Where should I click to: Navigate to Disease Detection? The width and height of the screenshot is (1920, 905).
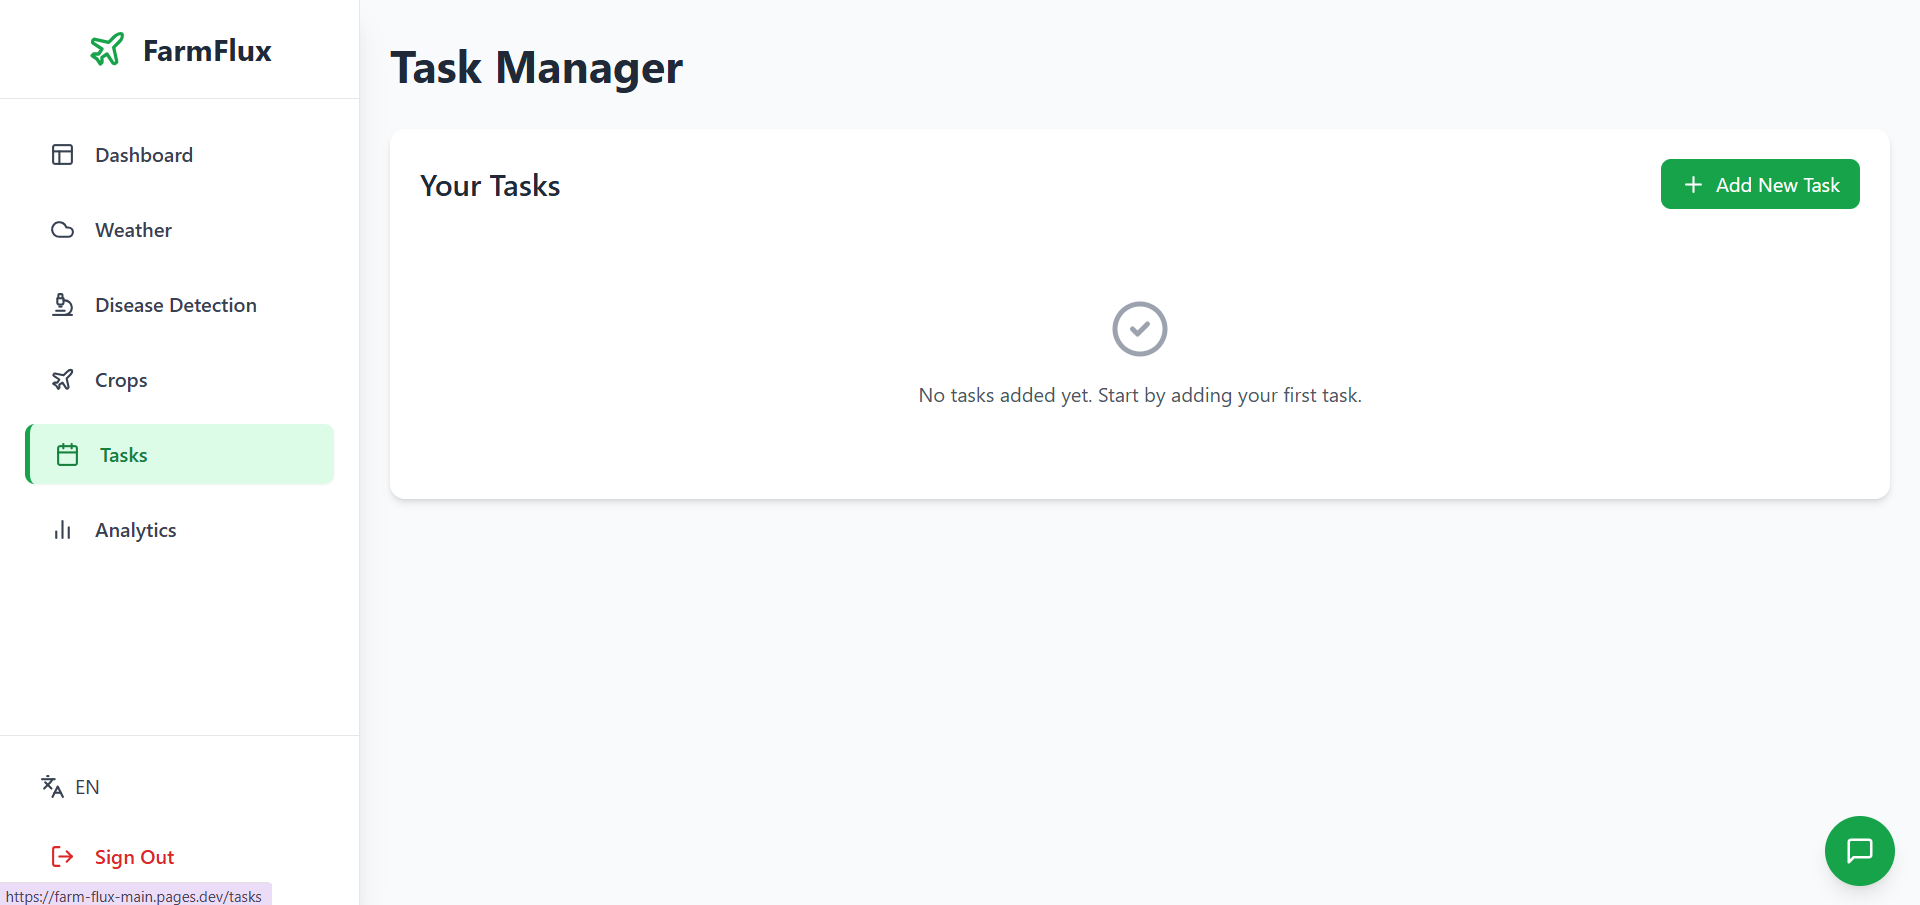176,305
